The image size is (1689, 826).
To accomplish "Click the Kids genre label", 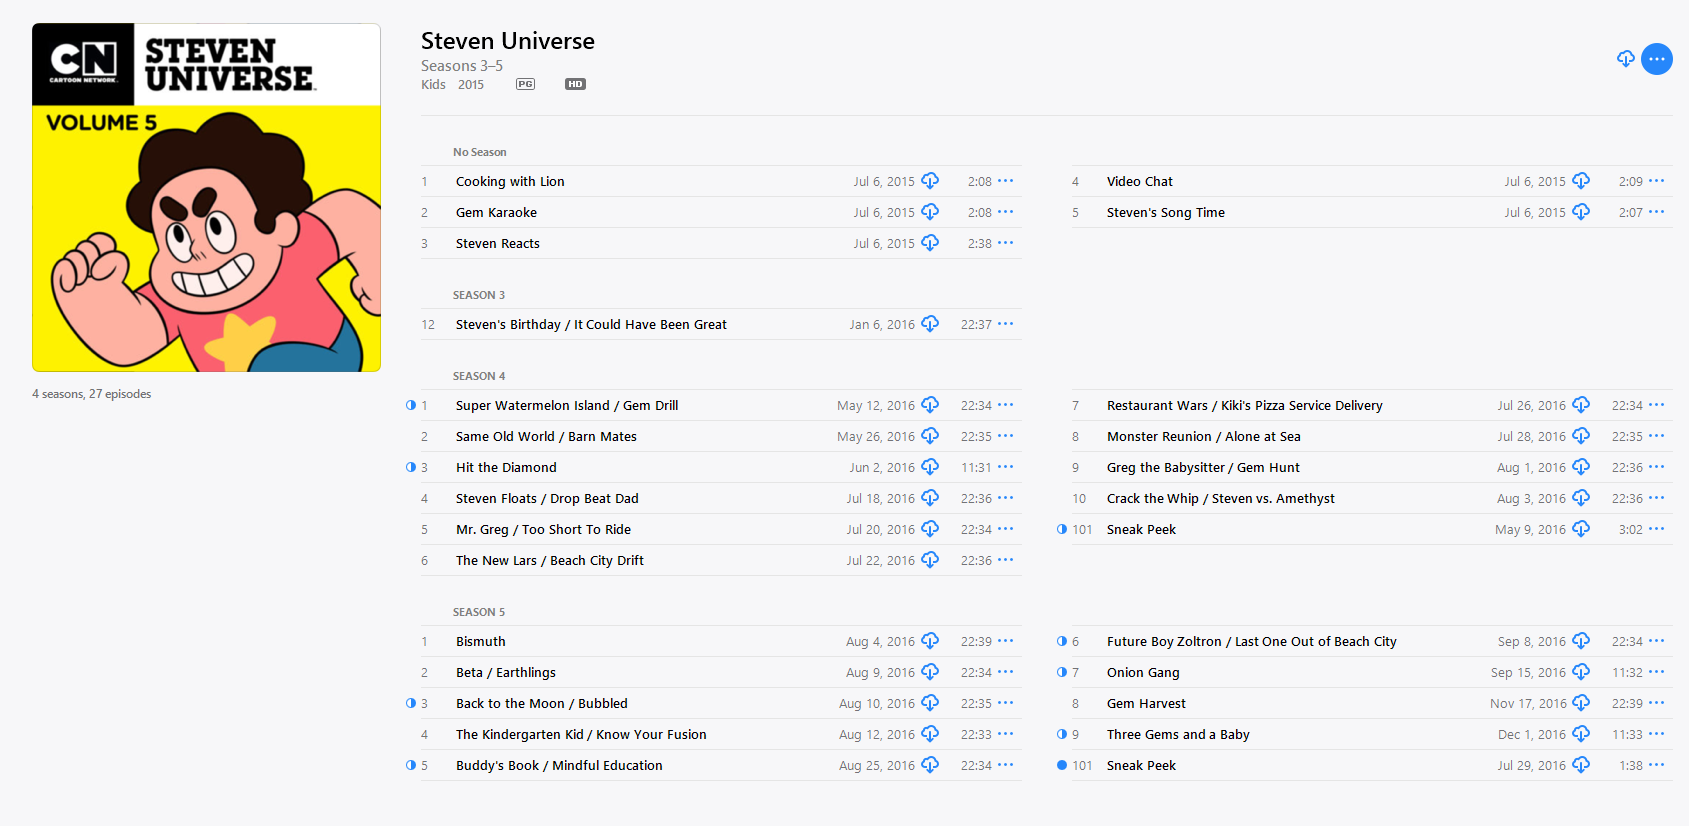I will tap(433, 84).
